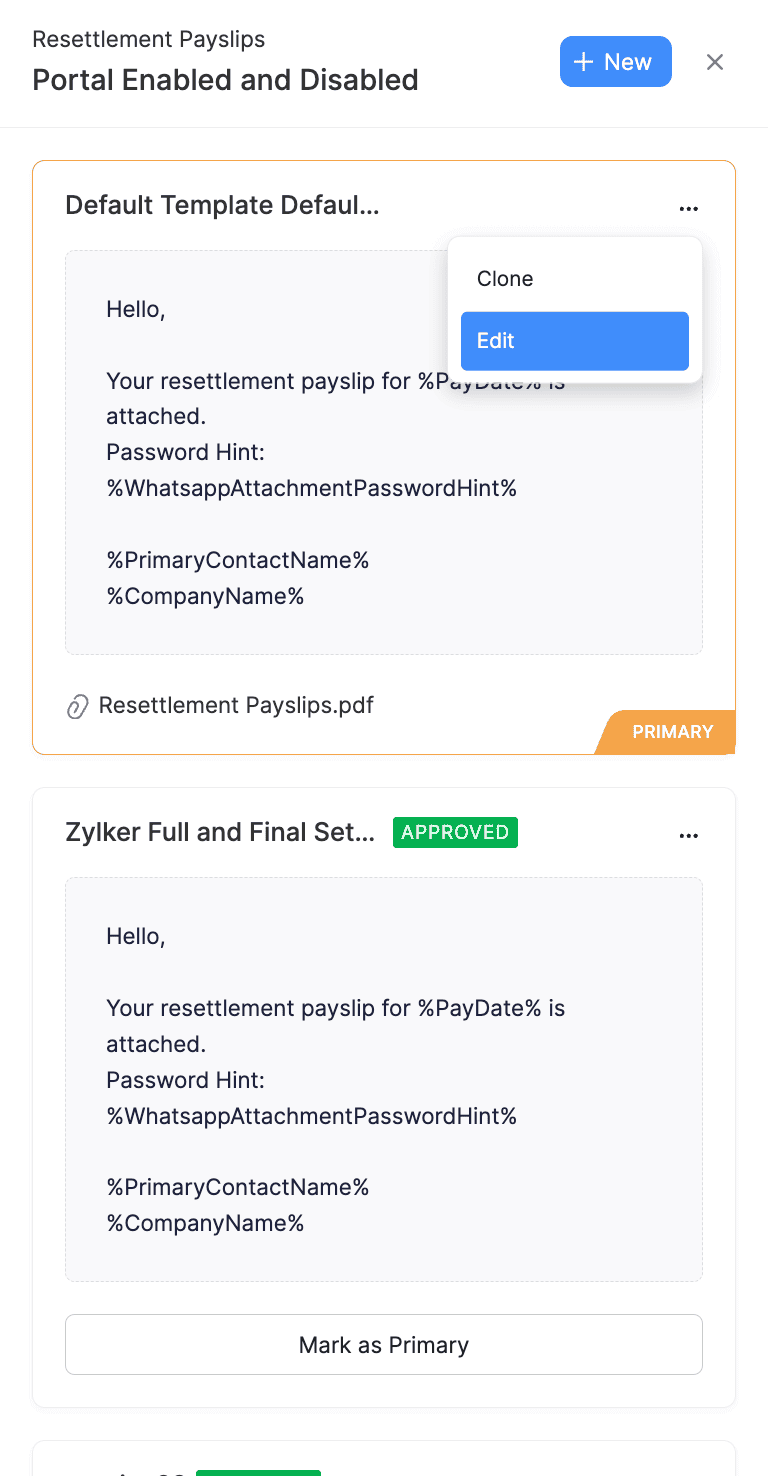Open the Default Template options menu
This screenshot has height=1476, width=768.
[689, 207]
